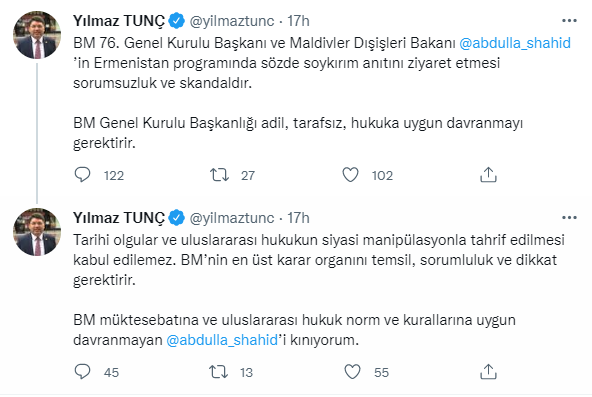Open @abdulla_shahid mention in second tweet
The width and height of the screenshot is (592, 397).
click(x=222, y=340)
